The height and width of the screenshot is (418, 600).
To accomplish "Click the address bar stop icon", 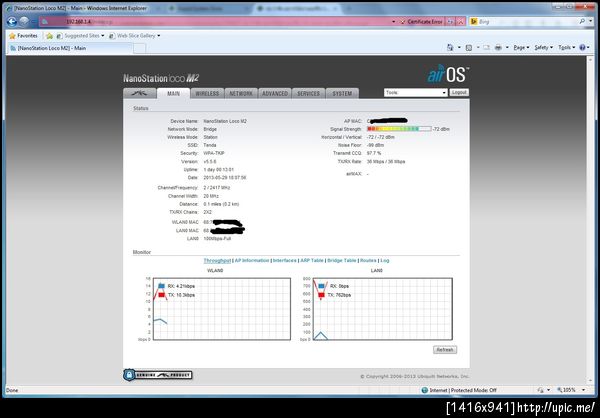I will [461, 22].
